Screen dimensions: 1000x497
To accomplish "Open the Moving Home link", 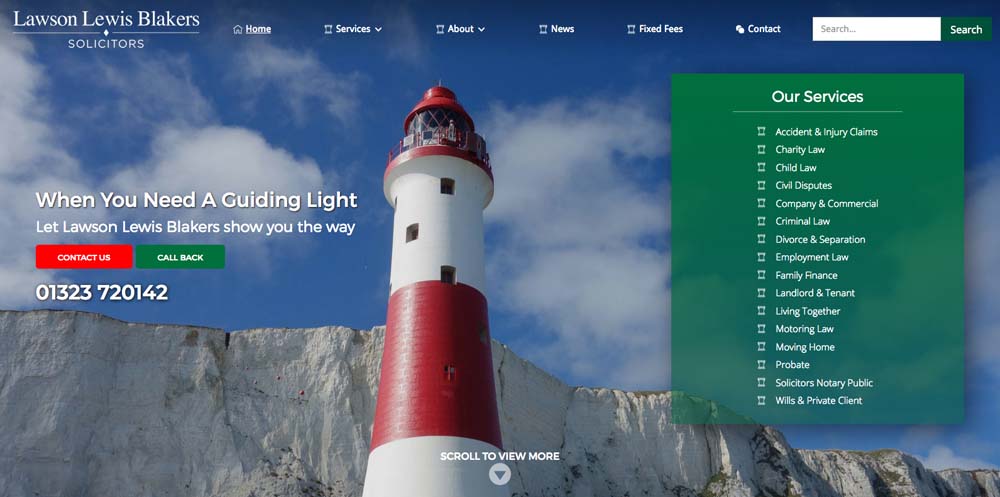I will pos(805,347).
